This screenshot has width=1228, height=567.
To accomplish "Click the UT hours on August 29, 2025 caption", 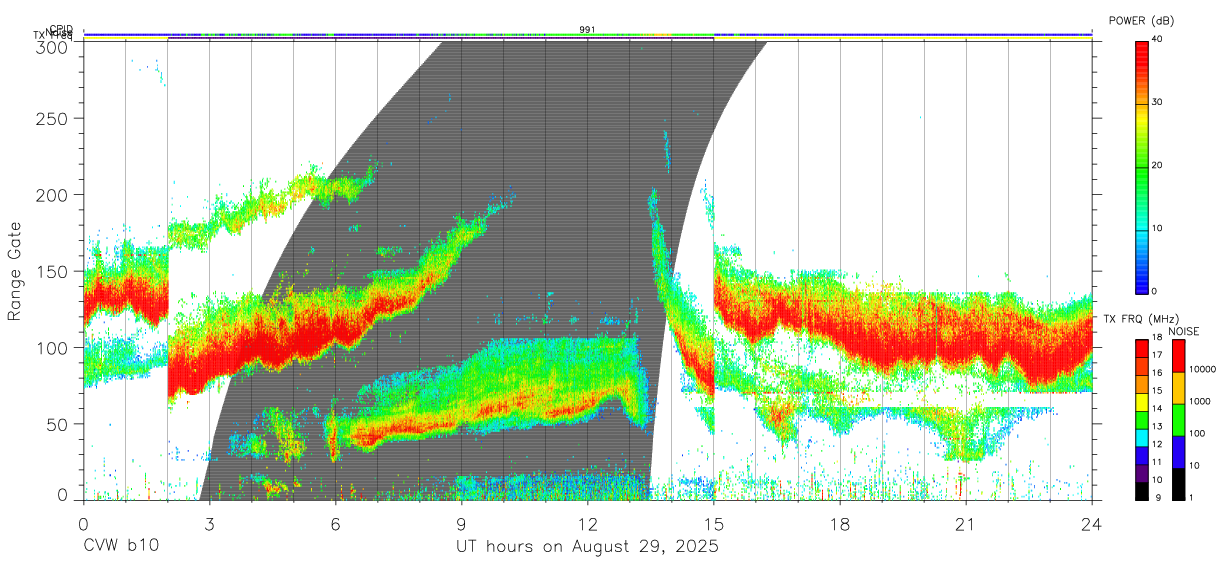I will coord(587,547).
